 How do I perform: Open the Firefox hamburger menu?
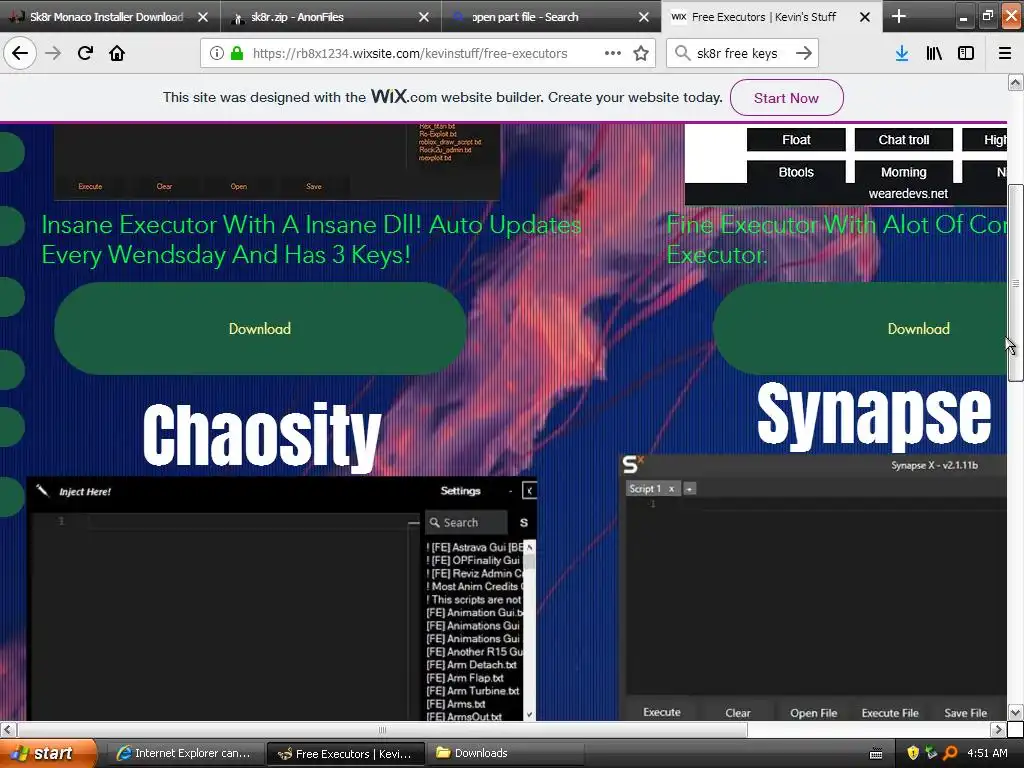1005,53
